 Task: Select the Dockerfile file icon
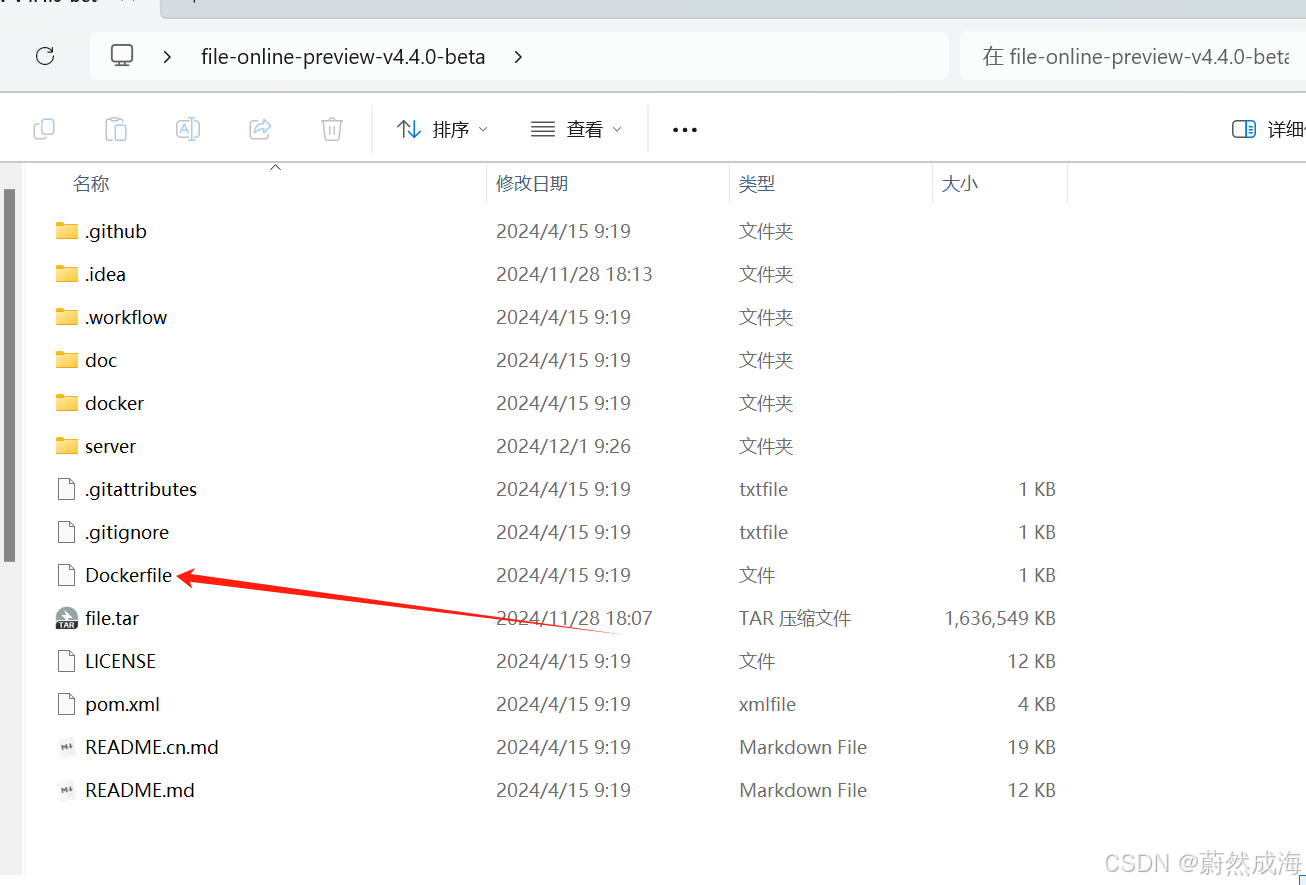[67, 575]
